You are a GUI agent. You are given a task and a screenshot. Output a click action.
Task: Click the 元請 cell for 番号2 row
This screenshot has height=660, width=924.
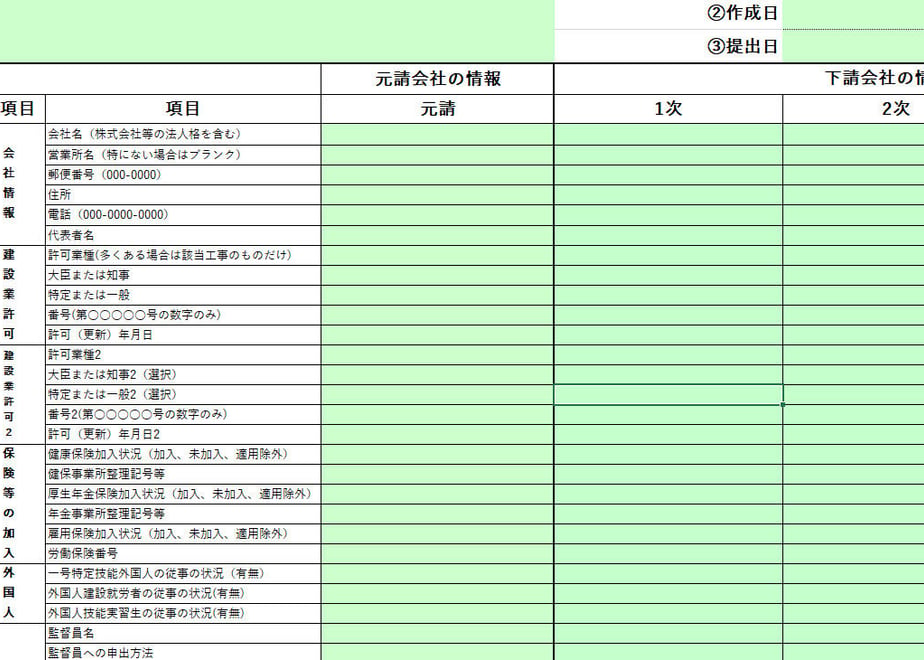[x=438, y=415]
